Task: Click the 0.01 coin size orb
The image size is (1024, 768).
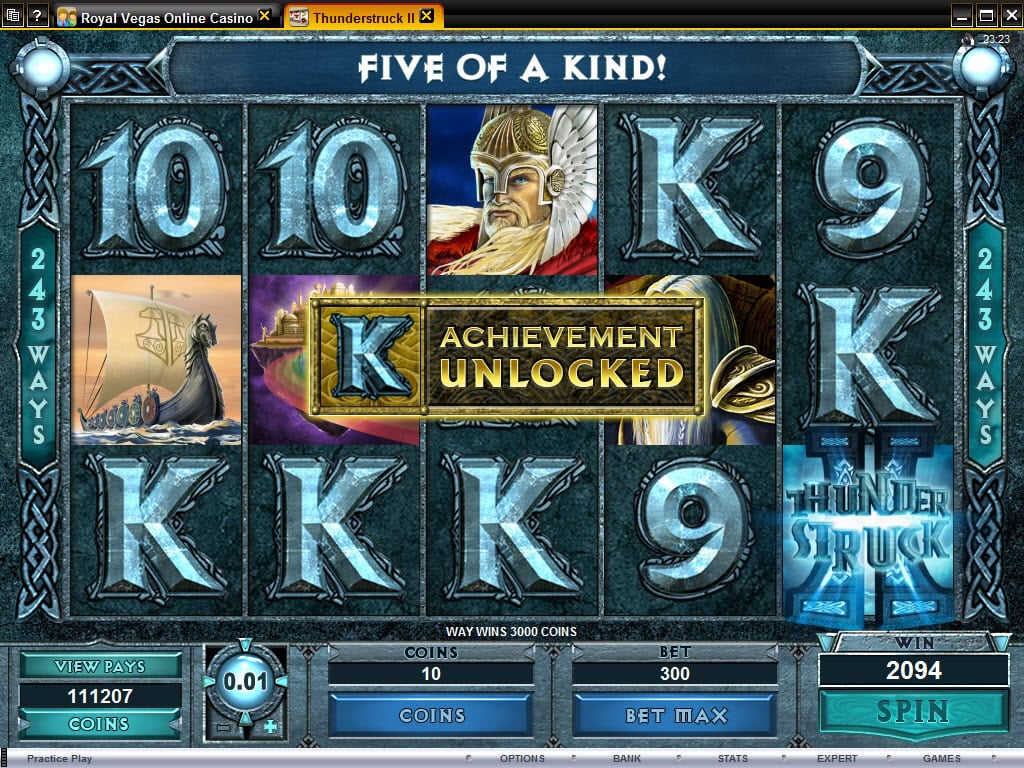Action: click(x=246, y=682)
